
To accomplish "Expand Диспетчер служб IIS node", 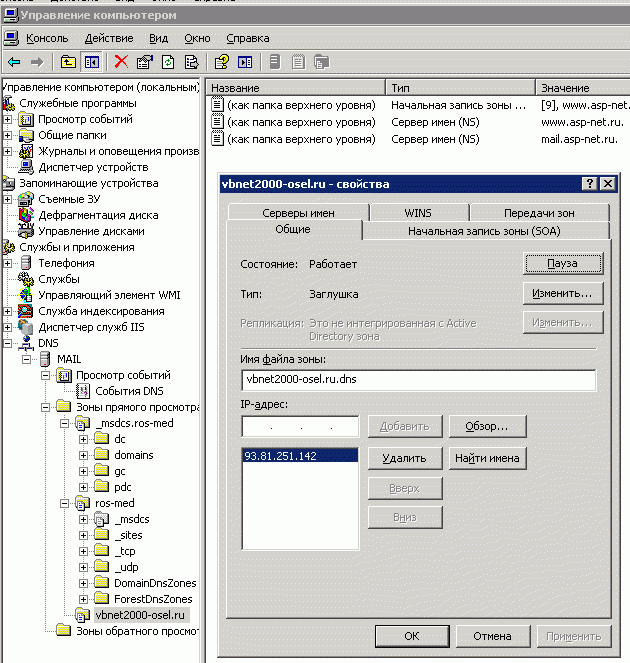I will click(x=8, y=327).
